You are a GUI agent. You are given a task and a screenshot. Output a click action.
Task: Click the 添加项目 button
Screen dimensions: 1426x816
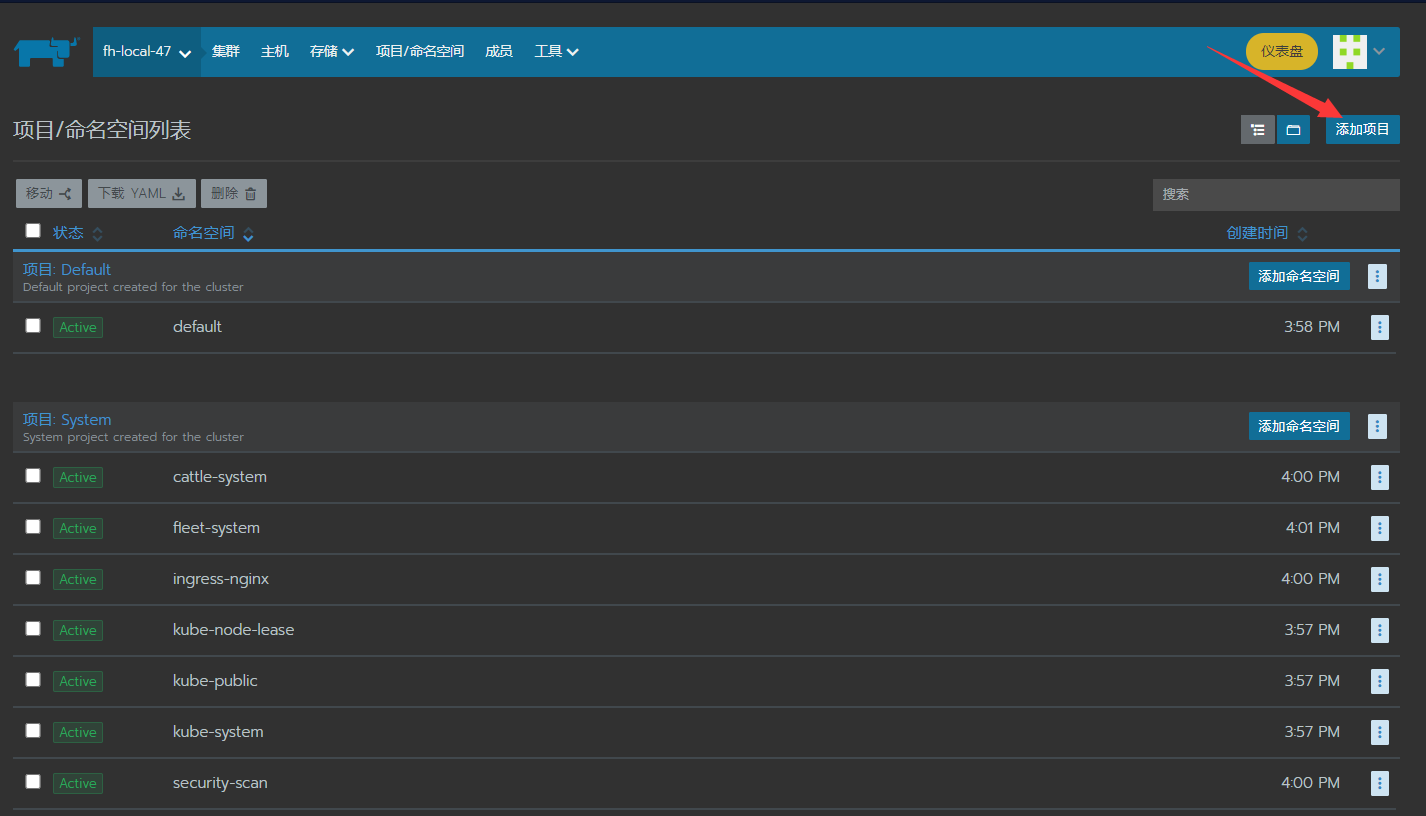(x=1363, y=130)
